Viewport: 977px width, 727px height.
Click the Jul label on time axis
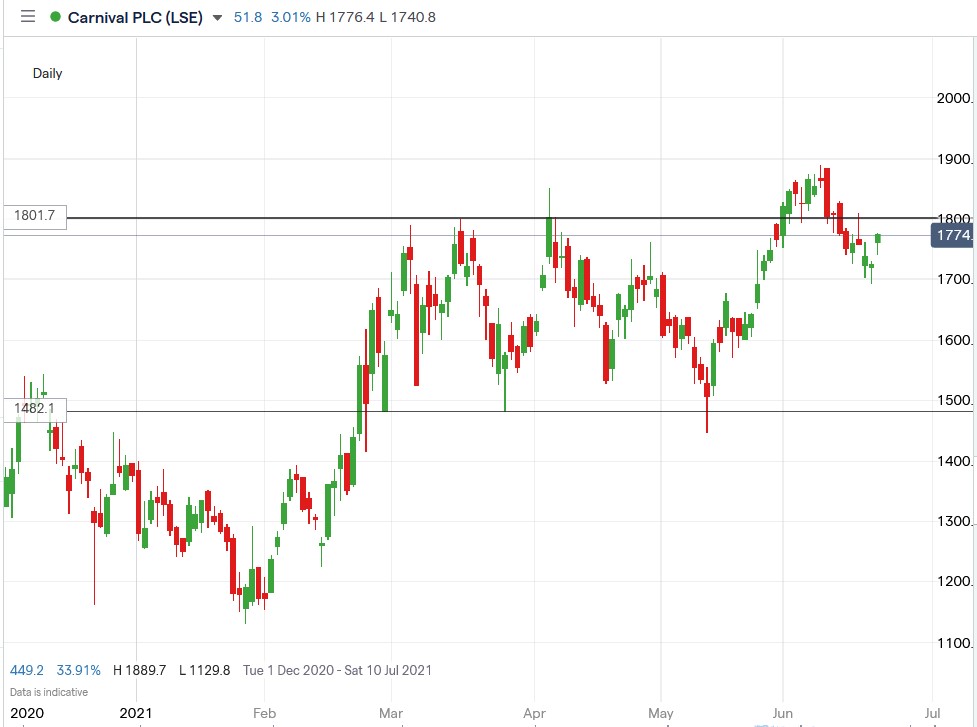932,713
